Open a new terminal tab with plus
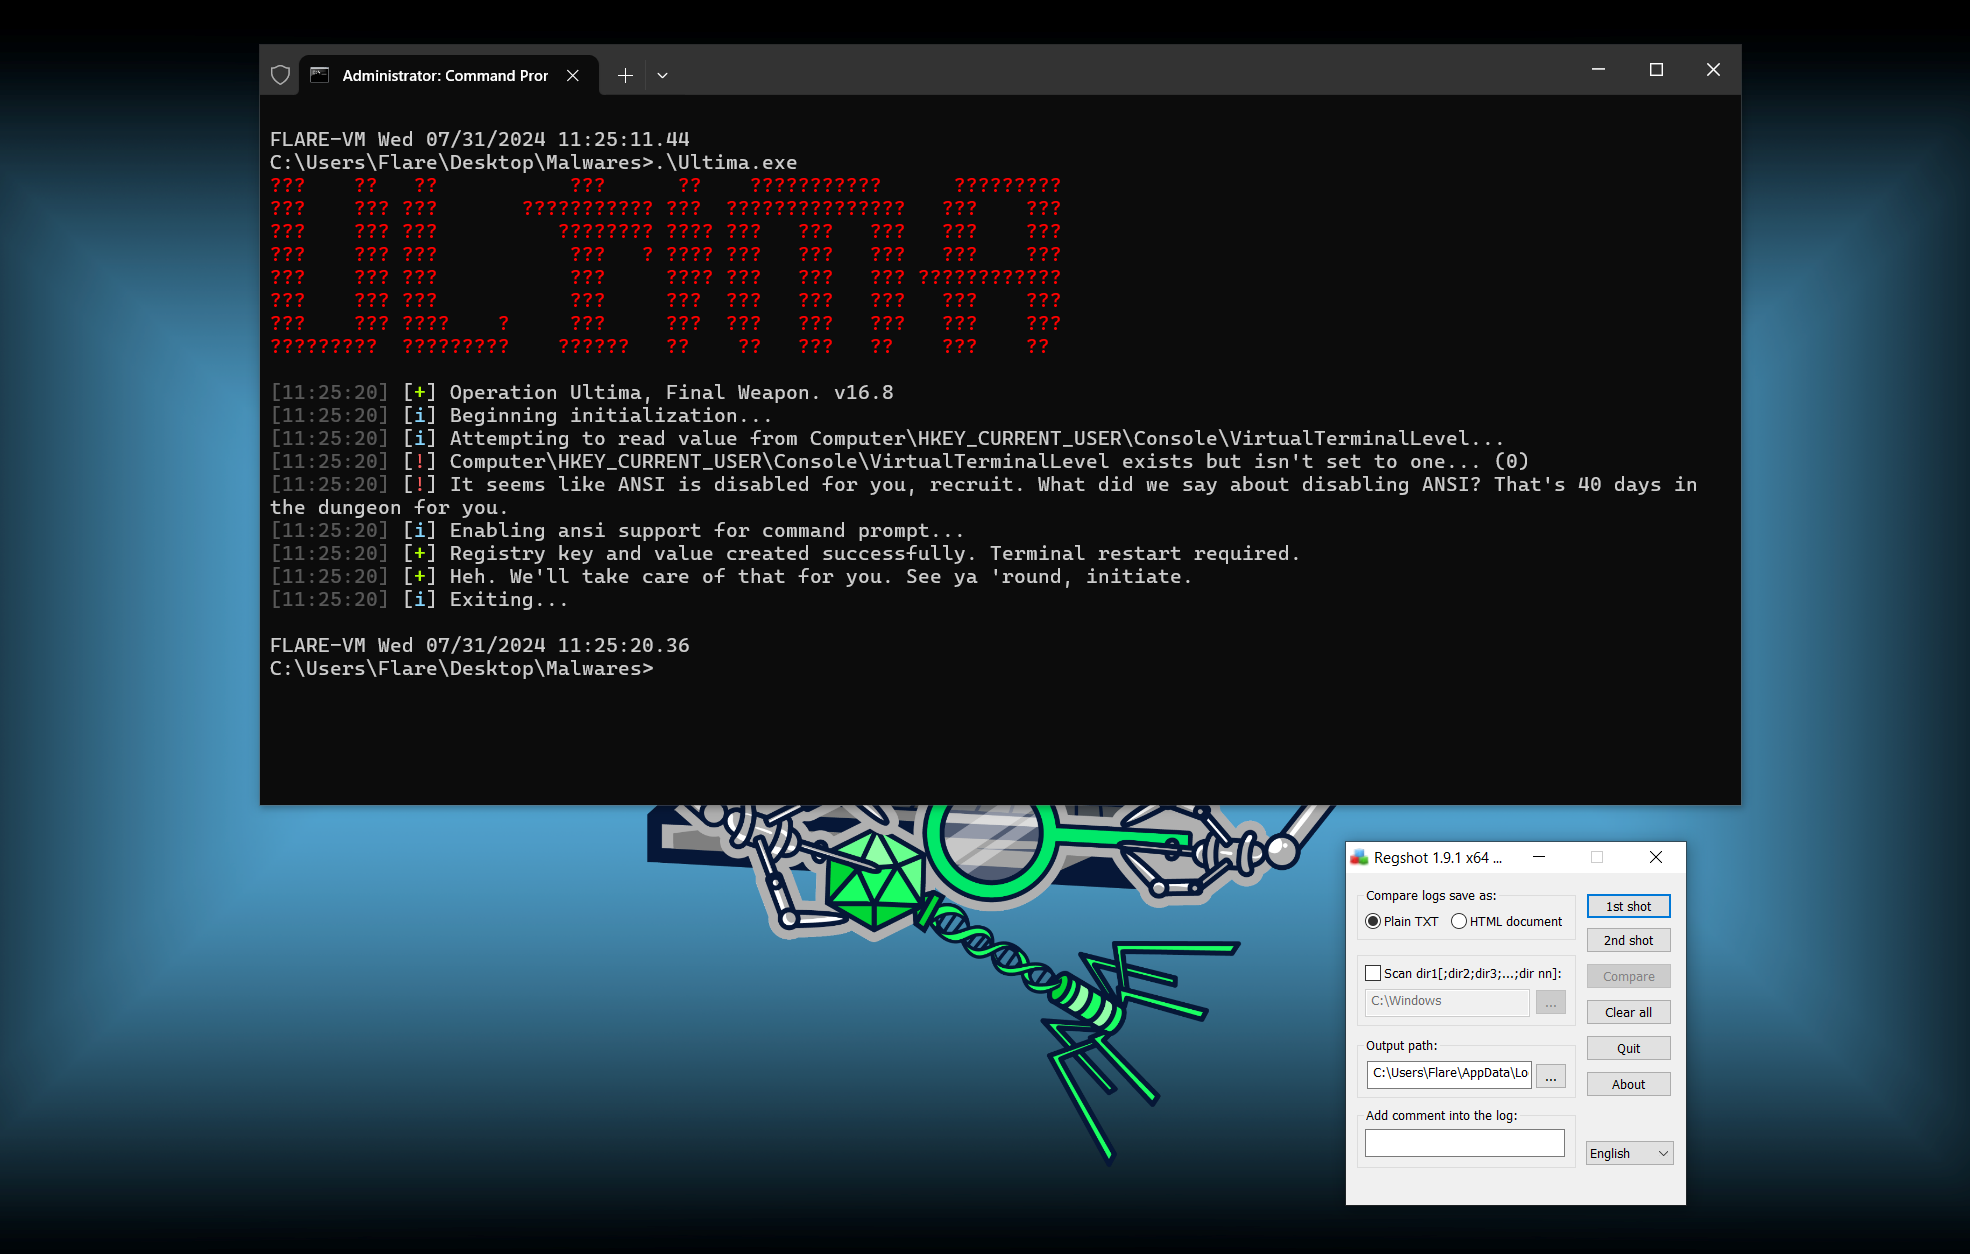 tap(625, 75)
